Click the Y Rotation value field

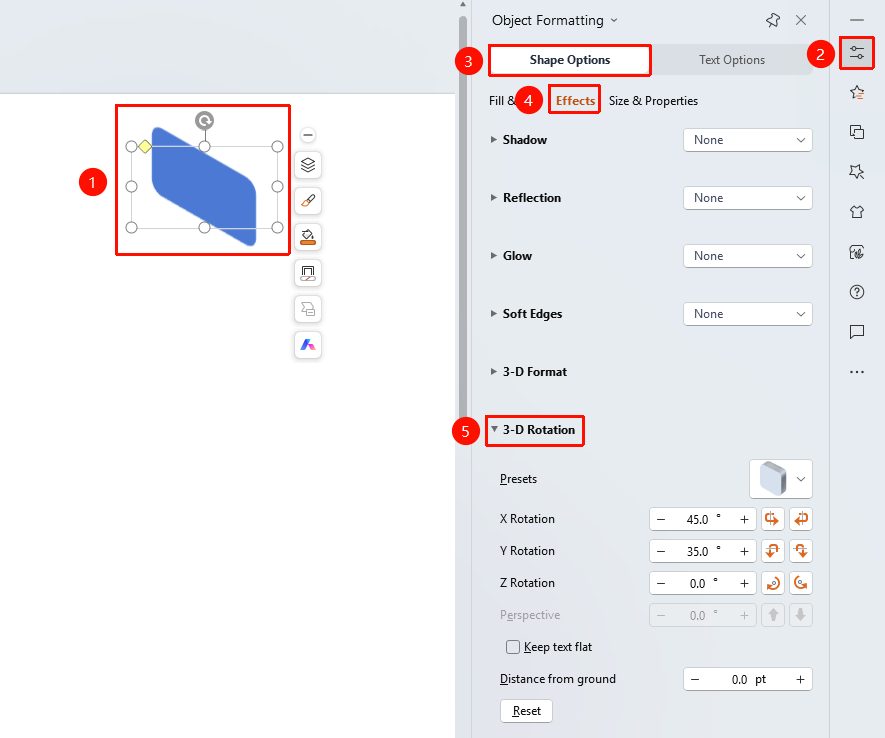[x=703, y=551]
